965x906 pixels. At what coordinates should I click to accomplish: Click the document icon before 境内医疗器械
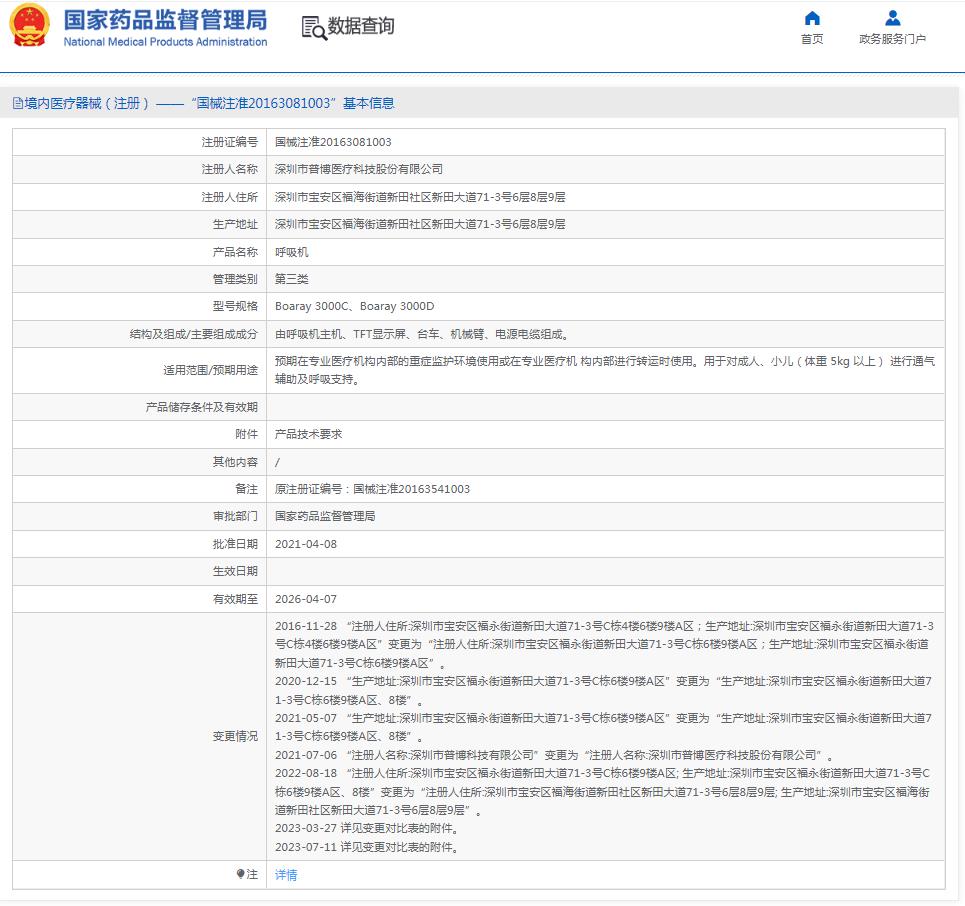(17, 103)
